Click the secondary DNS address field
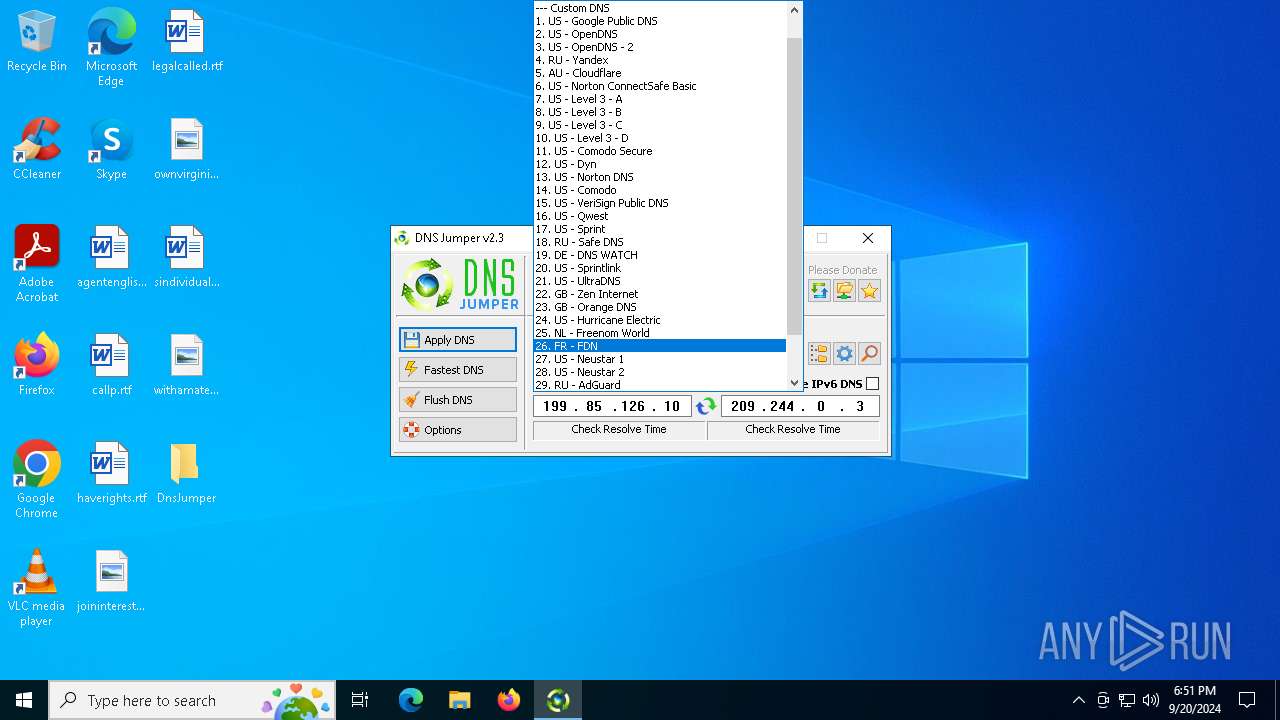The height and width of the screenshot is (720, 1280). click(800, 406)
